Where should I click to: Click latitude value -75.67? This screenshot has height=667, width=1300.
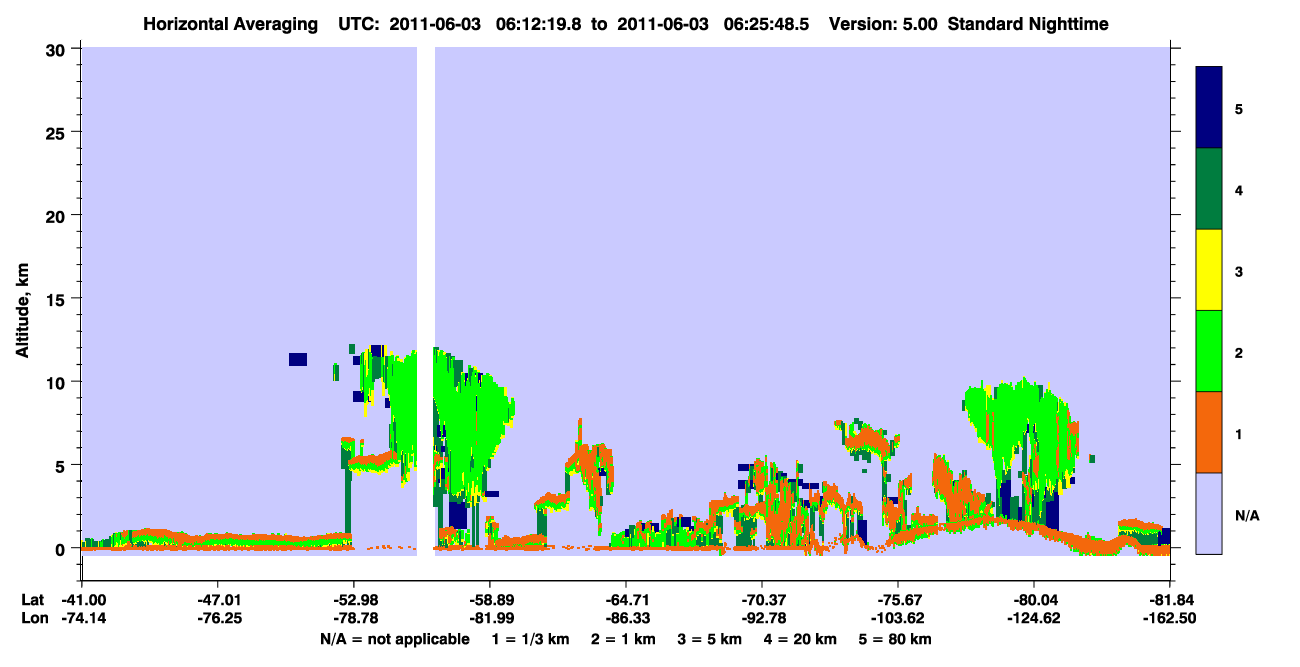pos(897,600)
